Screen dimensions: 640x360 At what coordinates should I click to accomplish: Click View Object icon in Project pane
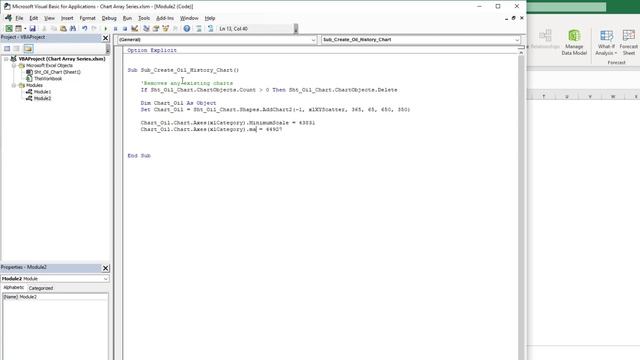point(17,49)
